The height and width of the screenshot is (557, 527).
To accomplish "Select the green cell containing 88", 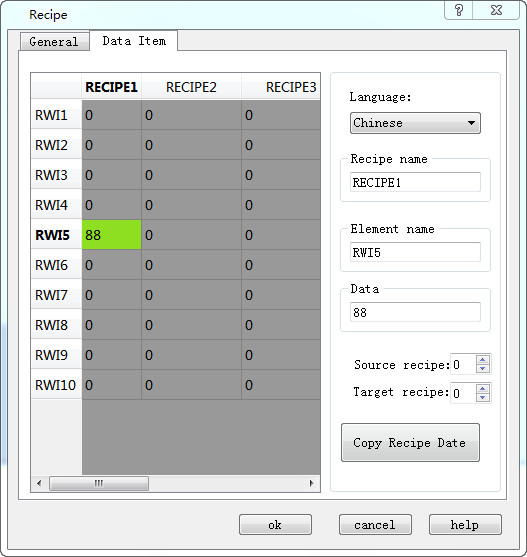I will pos(112,235).
